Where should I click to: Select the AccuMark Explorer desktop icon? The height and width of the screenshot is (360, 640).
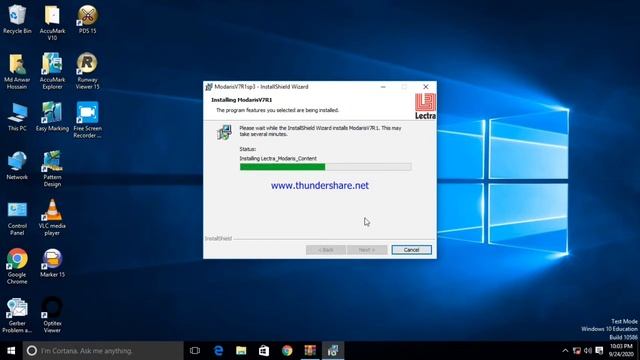[x=52, y=71]
